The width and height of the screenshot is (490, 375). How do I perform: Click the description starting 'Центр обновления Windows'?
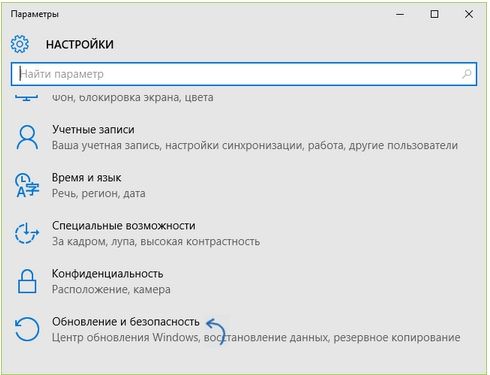(x=256, y=337)
